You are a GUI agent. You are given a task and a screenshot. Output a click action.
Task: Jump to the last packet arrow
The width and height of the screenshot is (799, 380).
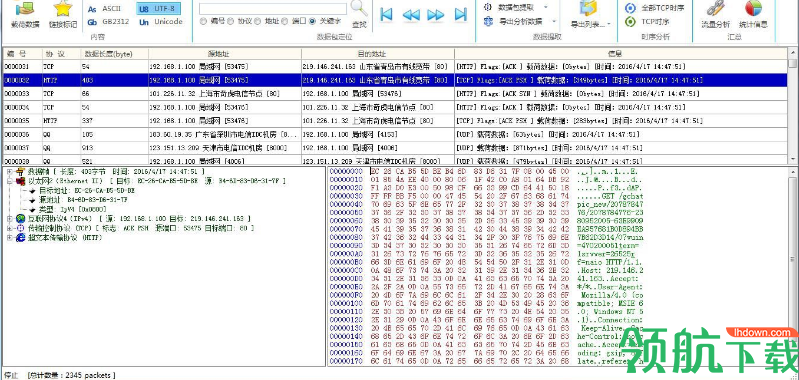[x=461, y=14]
